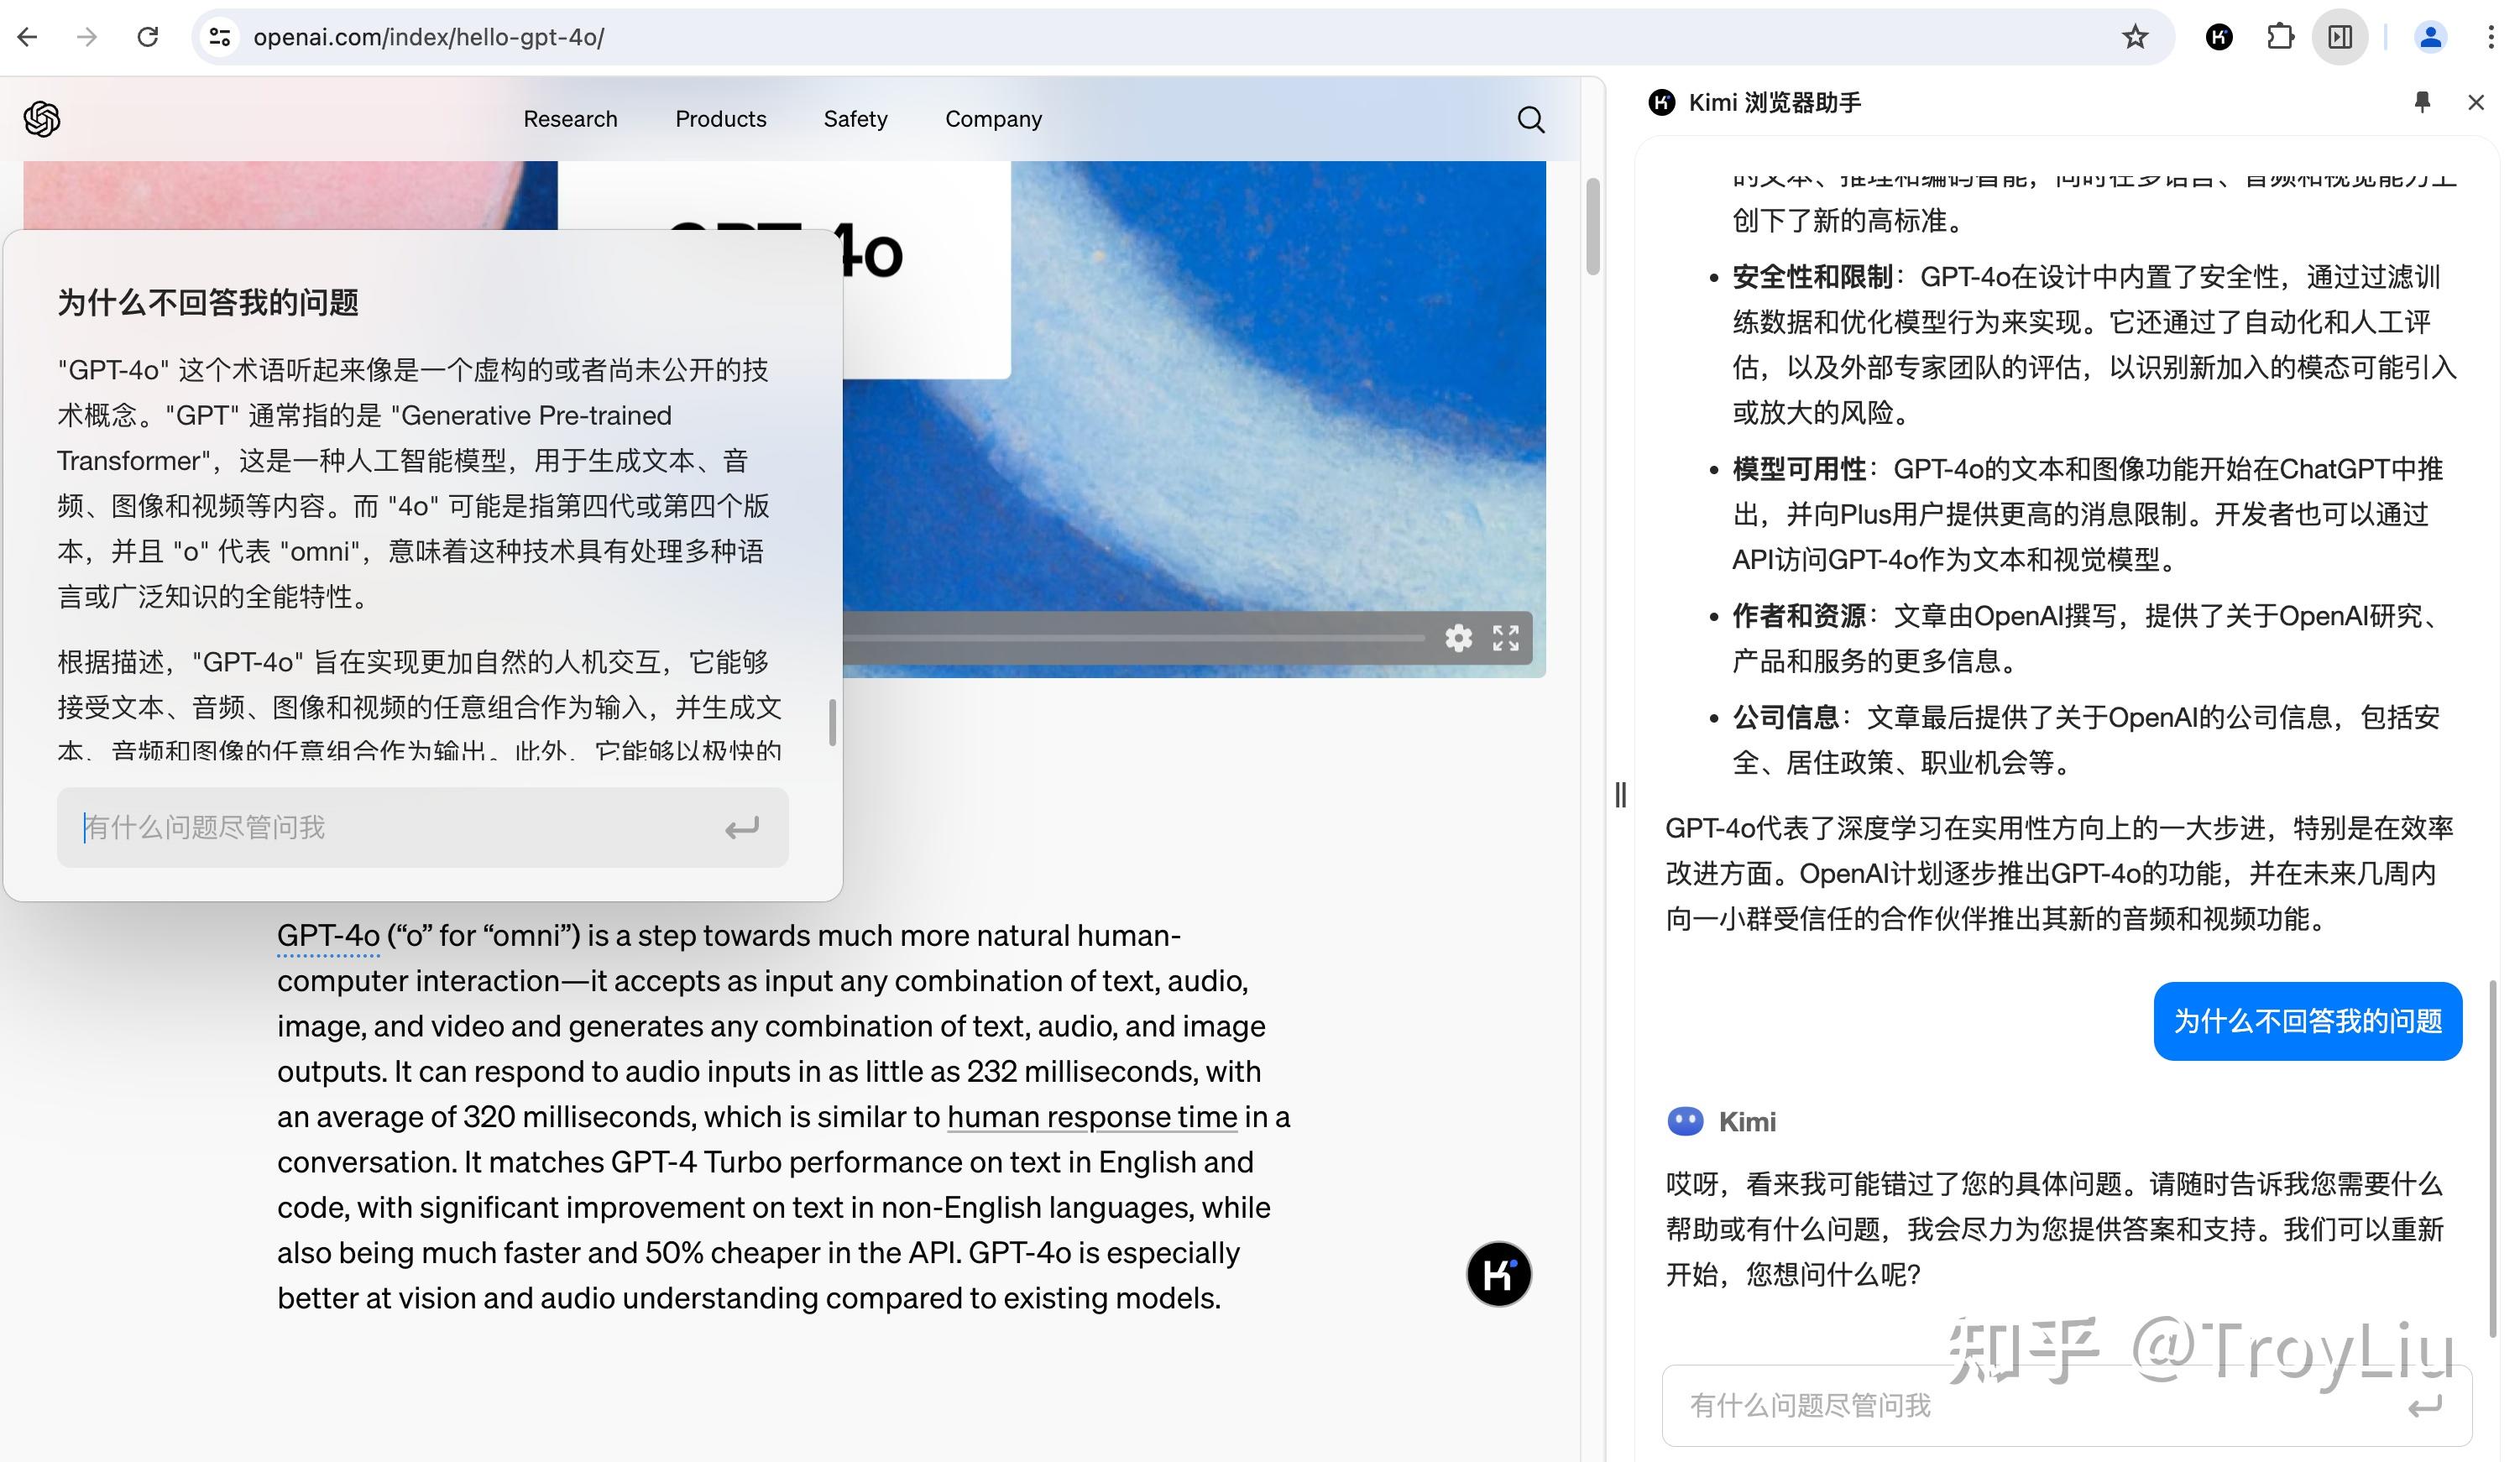Open the Research nav menu

tap(570, 119)
